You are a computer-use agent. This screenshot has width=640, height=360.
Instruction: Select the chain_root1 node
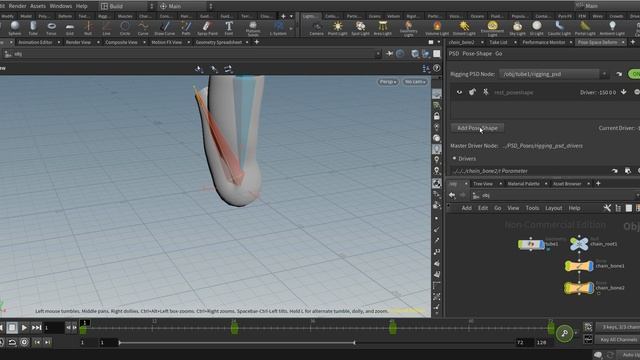(579, 244)
